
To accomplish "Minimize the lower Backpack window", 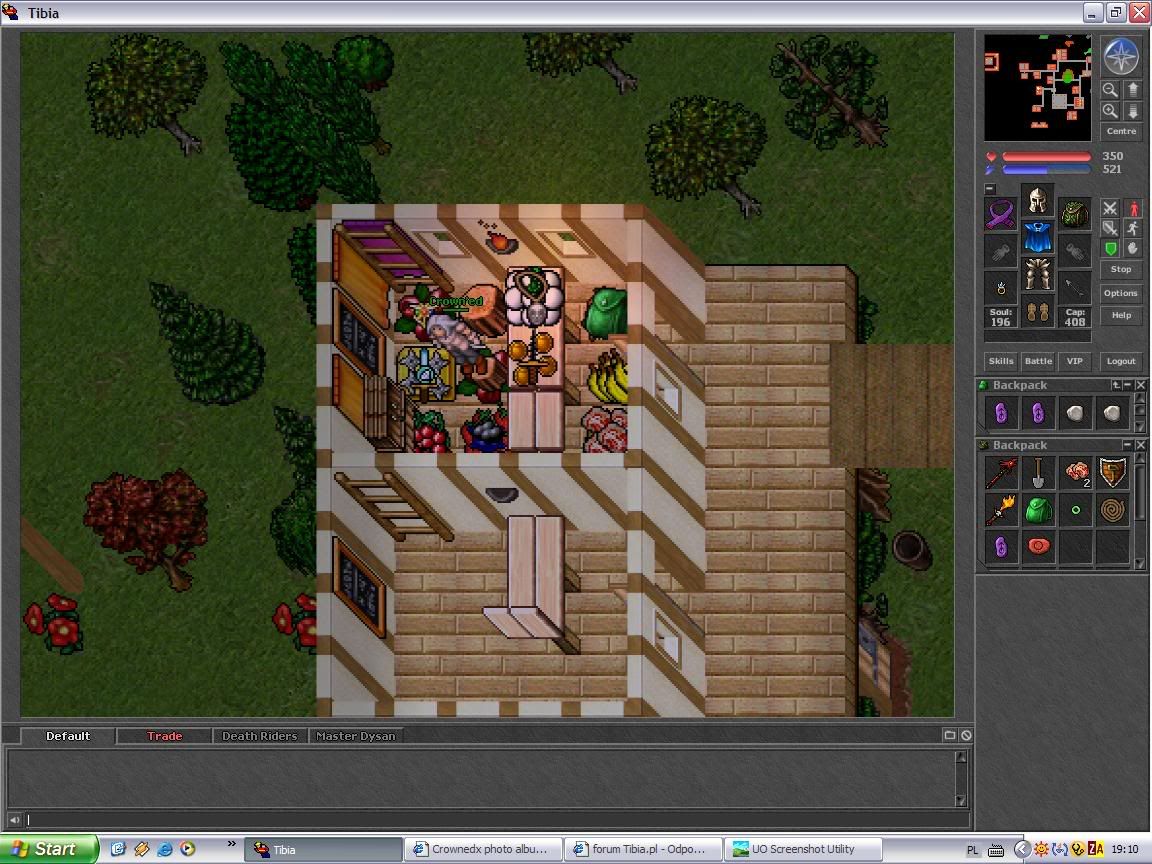I will (x=1128, y=445).
